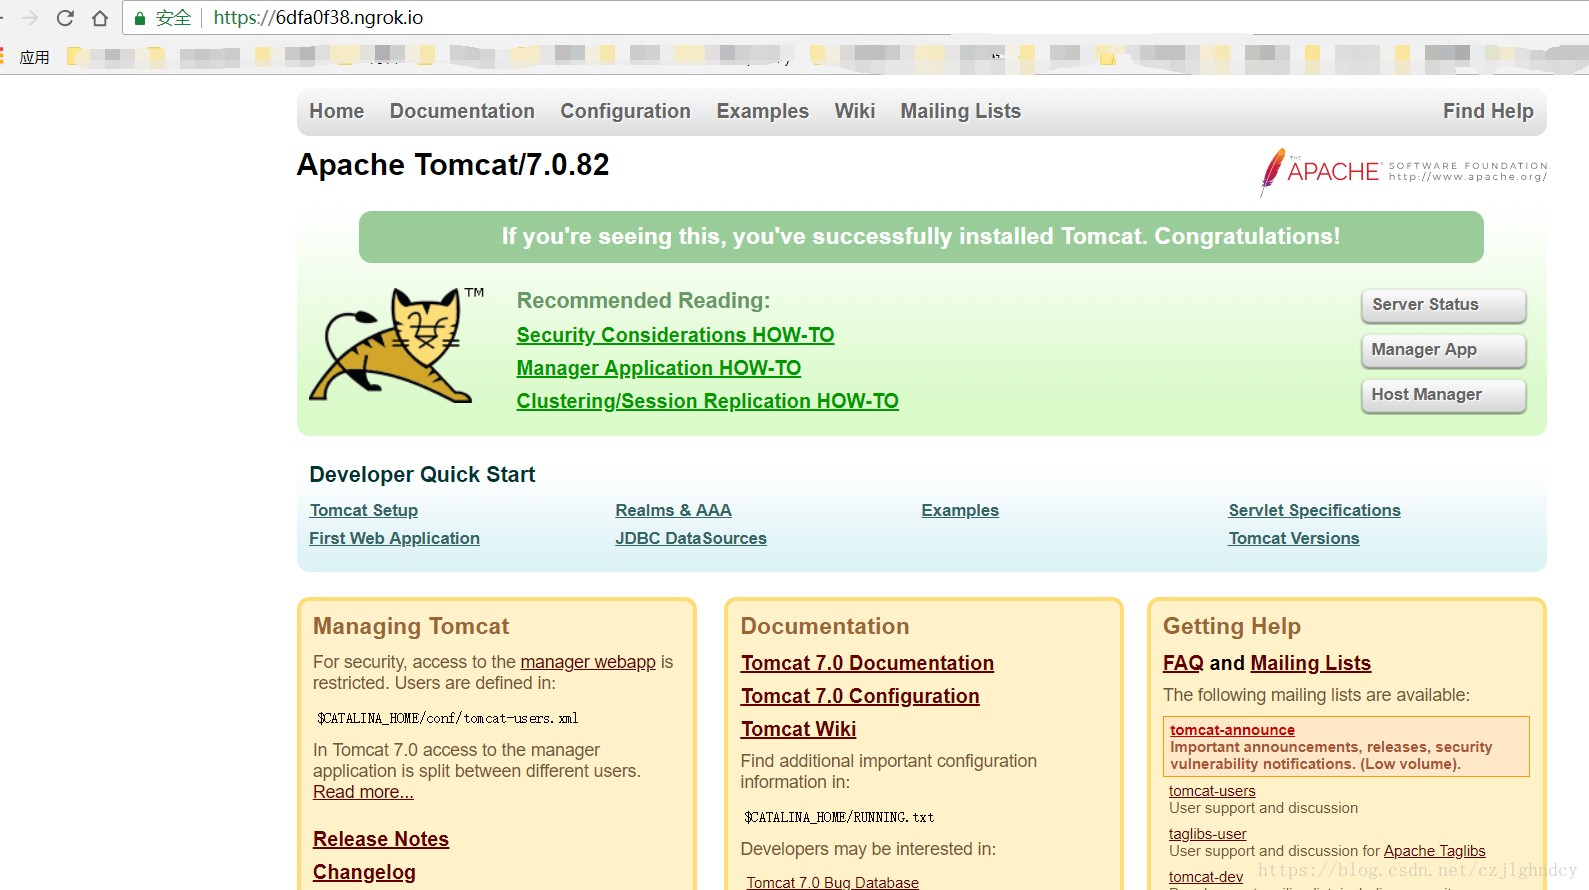Open the First Web Application link
The width and height of the screenshot is (1589, 890).
[394, 538]
